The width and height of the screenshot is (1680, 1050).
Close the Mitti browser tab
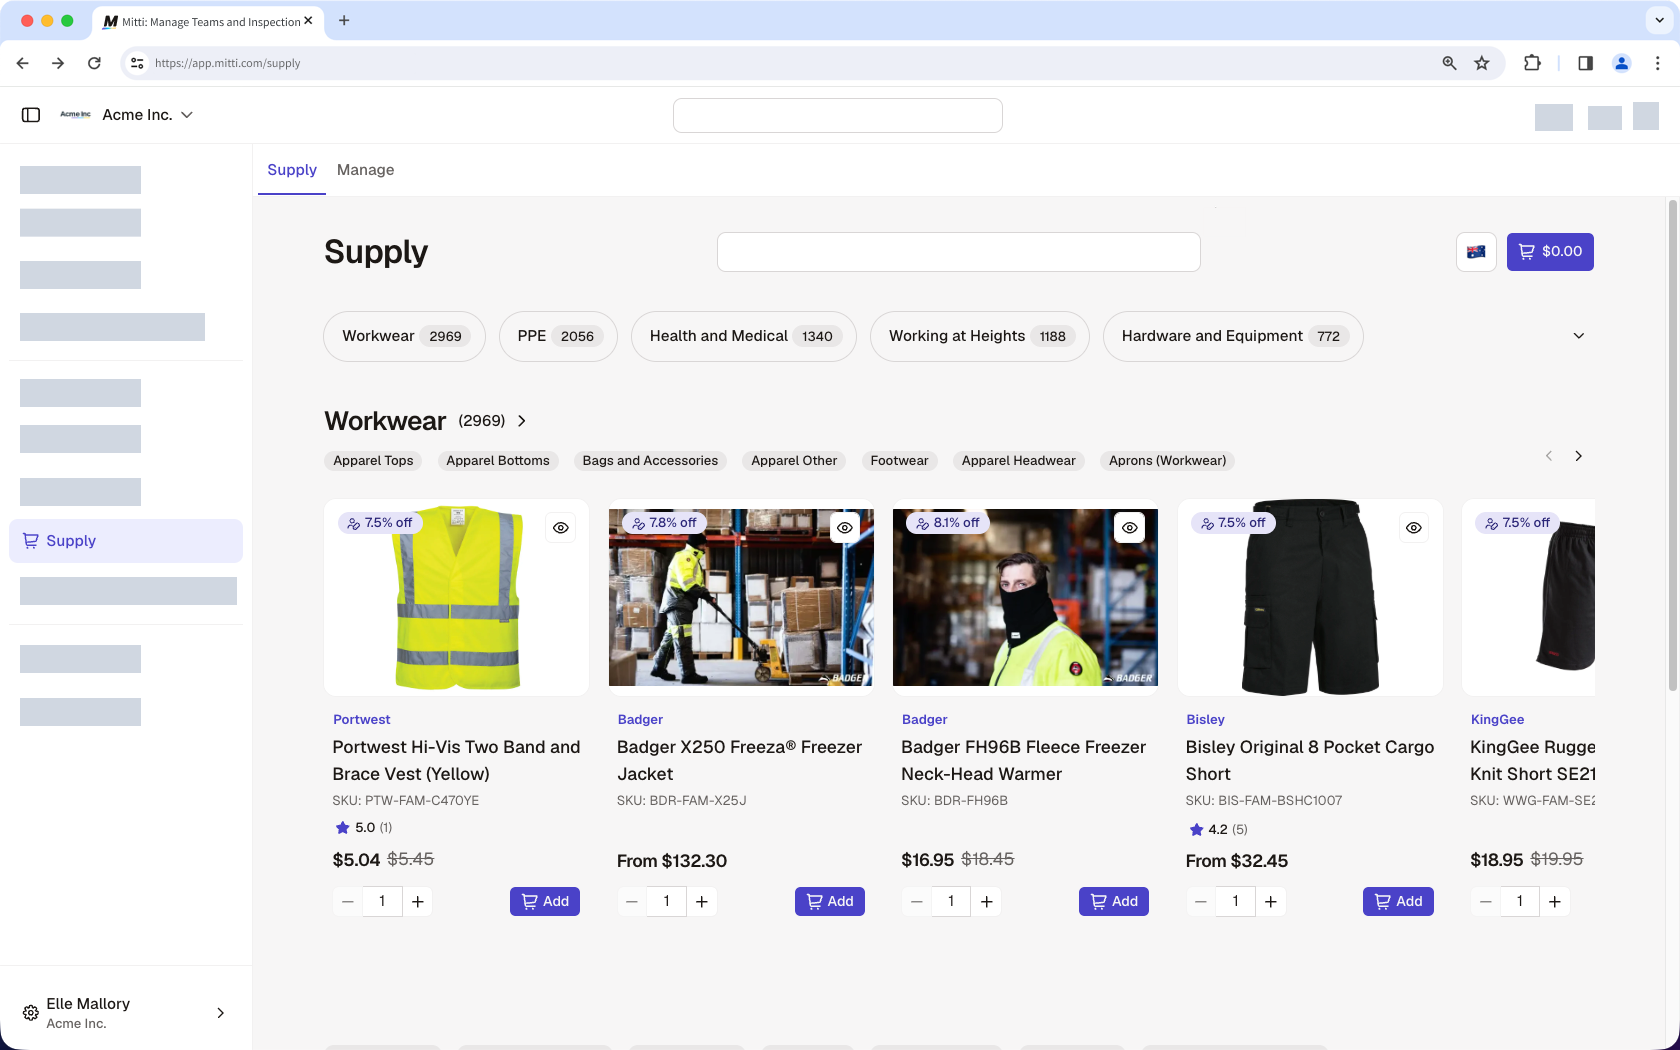pos(308,20)
